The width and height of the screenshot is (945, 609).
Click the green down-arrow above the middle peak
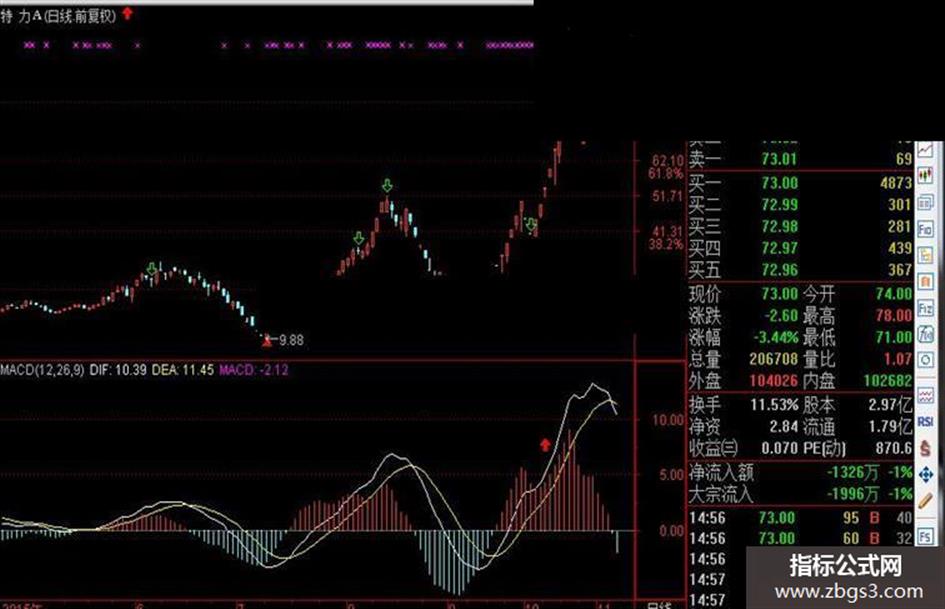[387, 185]
